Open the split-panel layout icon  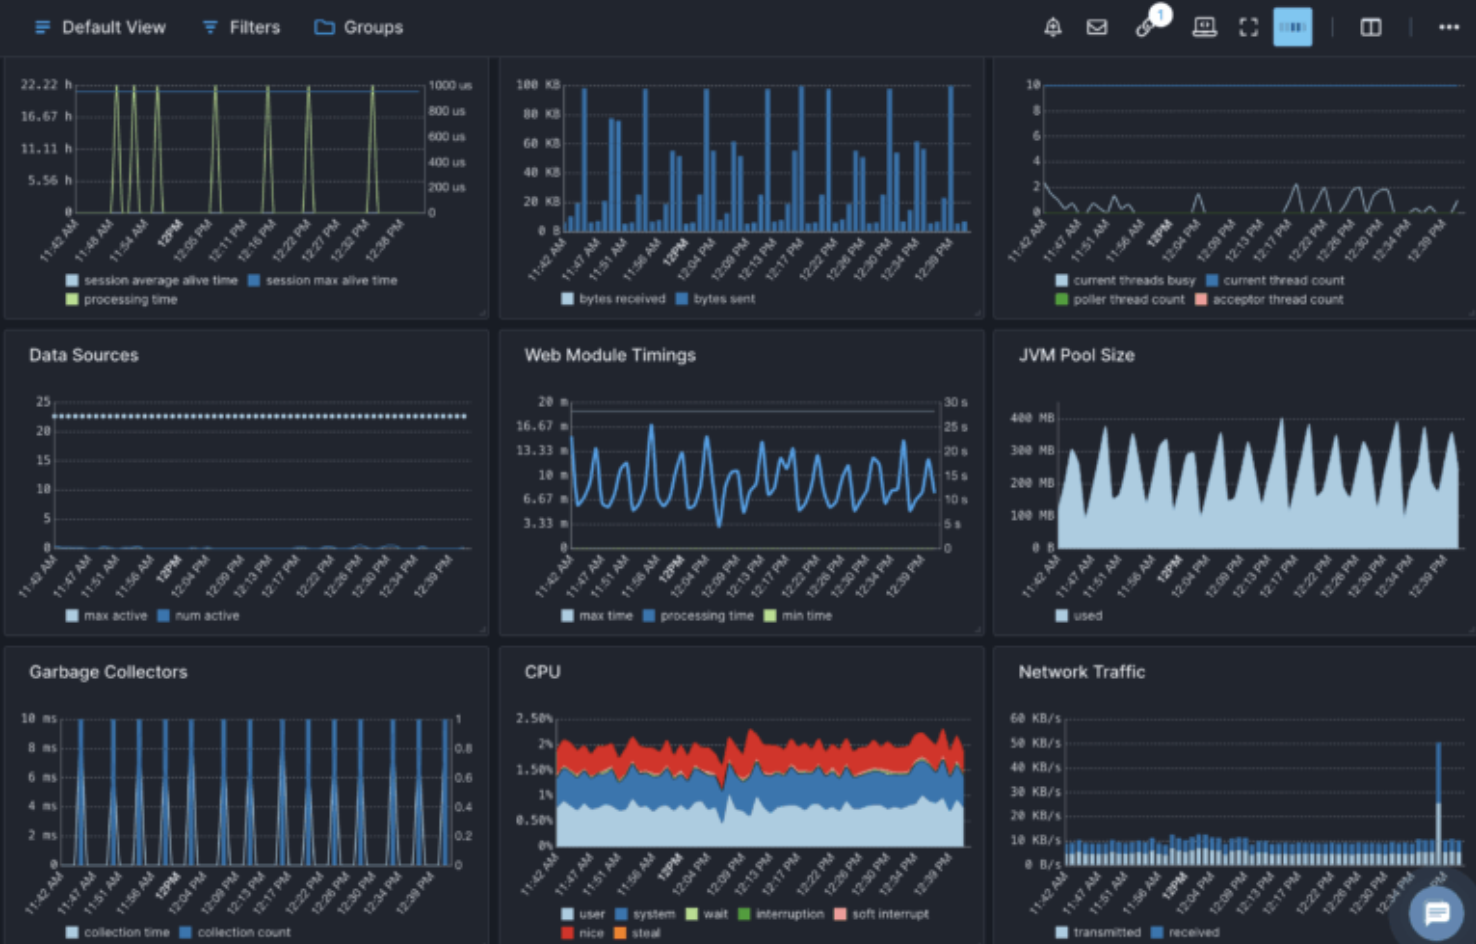click(1369, 27)
